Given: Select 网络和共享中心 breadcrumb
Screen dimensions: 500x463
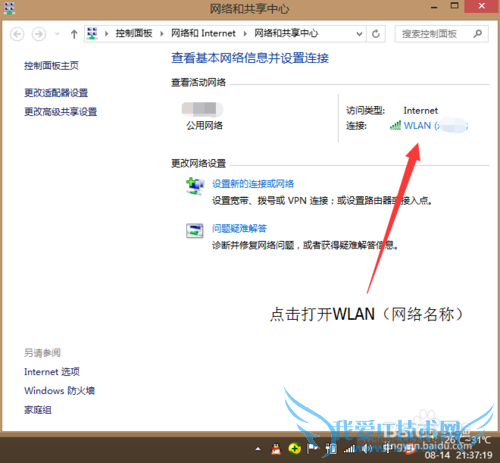Looking at the screenshot, I should pos(286,33).
